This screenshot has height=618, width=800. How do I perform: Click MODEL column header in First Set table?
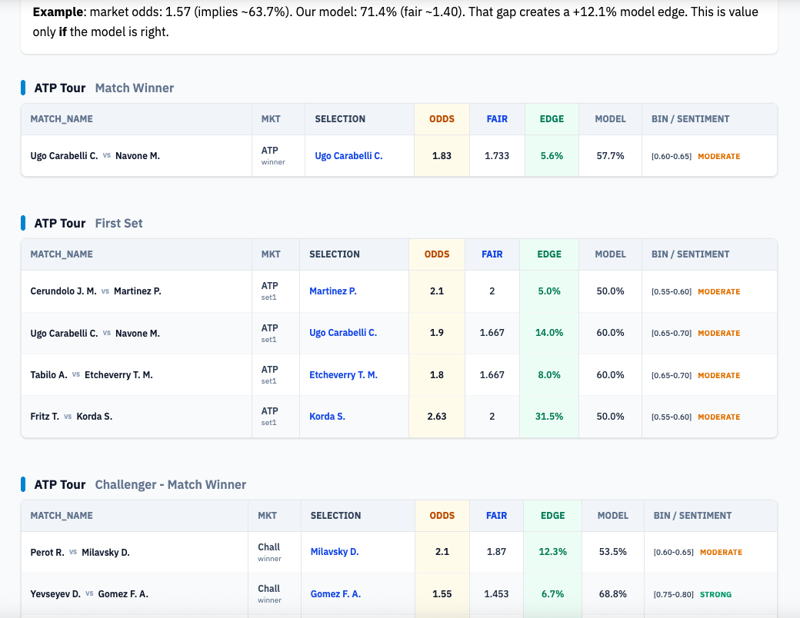coord(610,254)
